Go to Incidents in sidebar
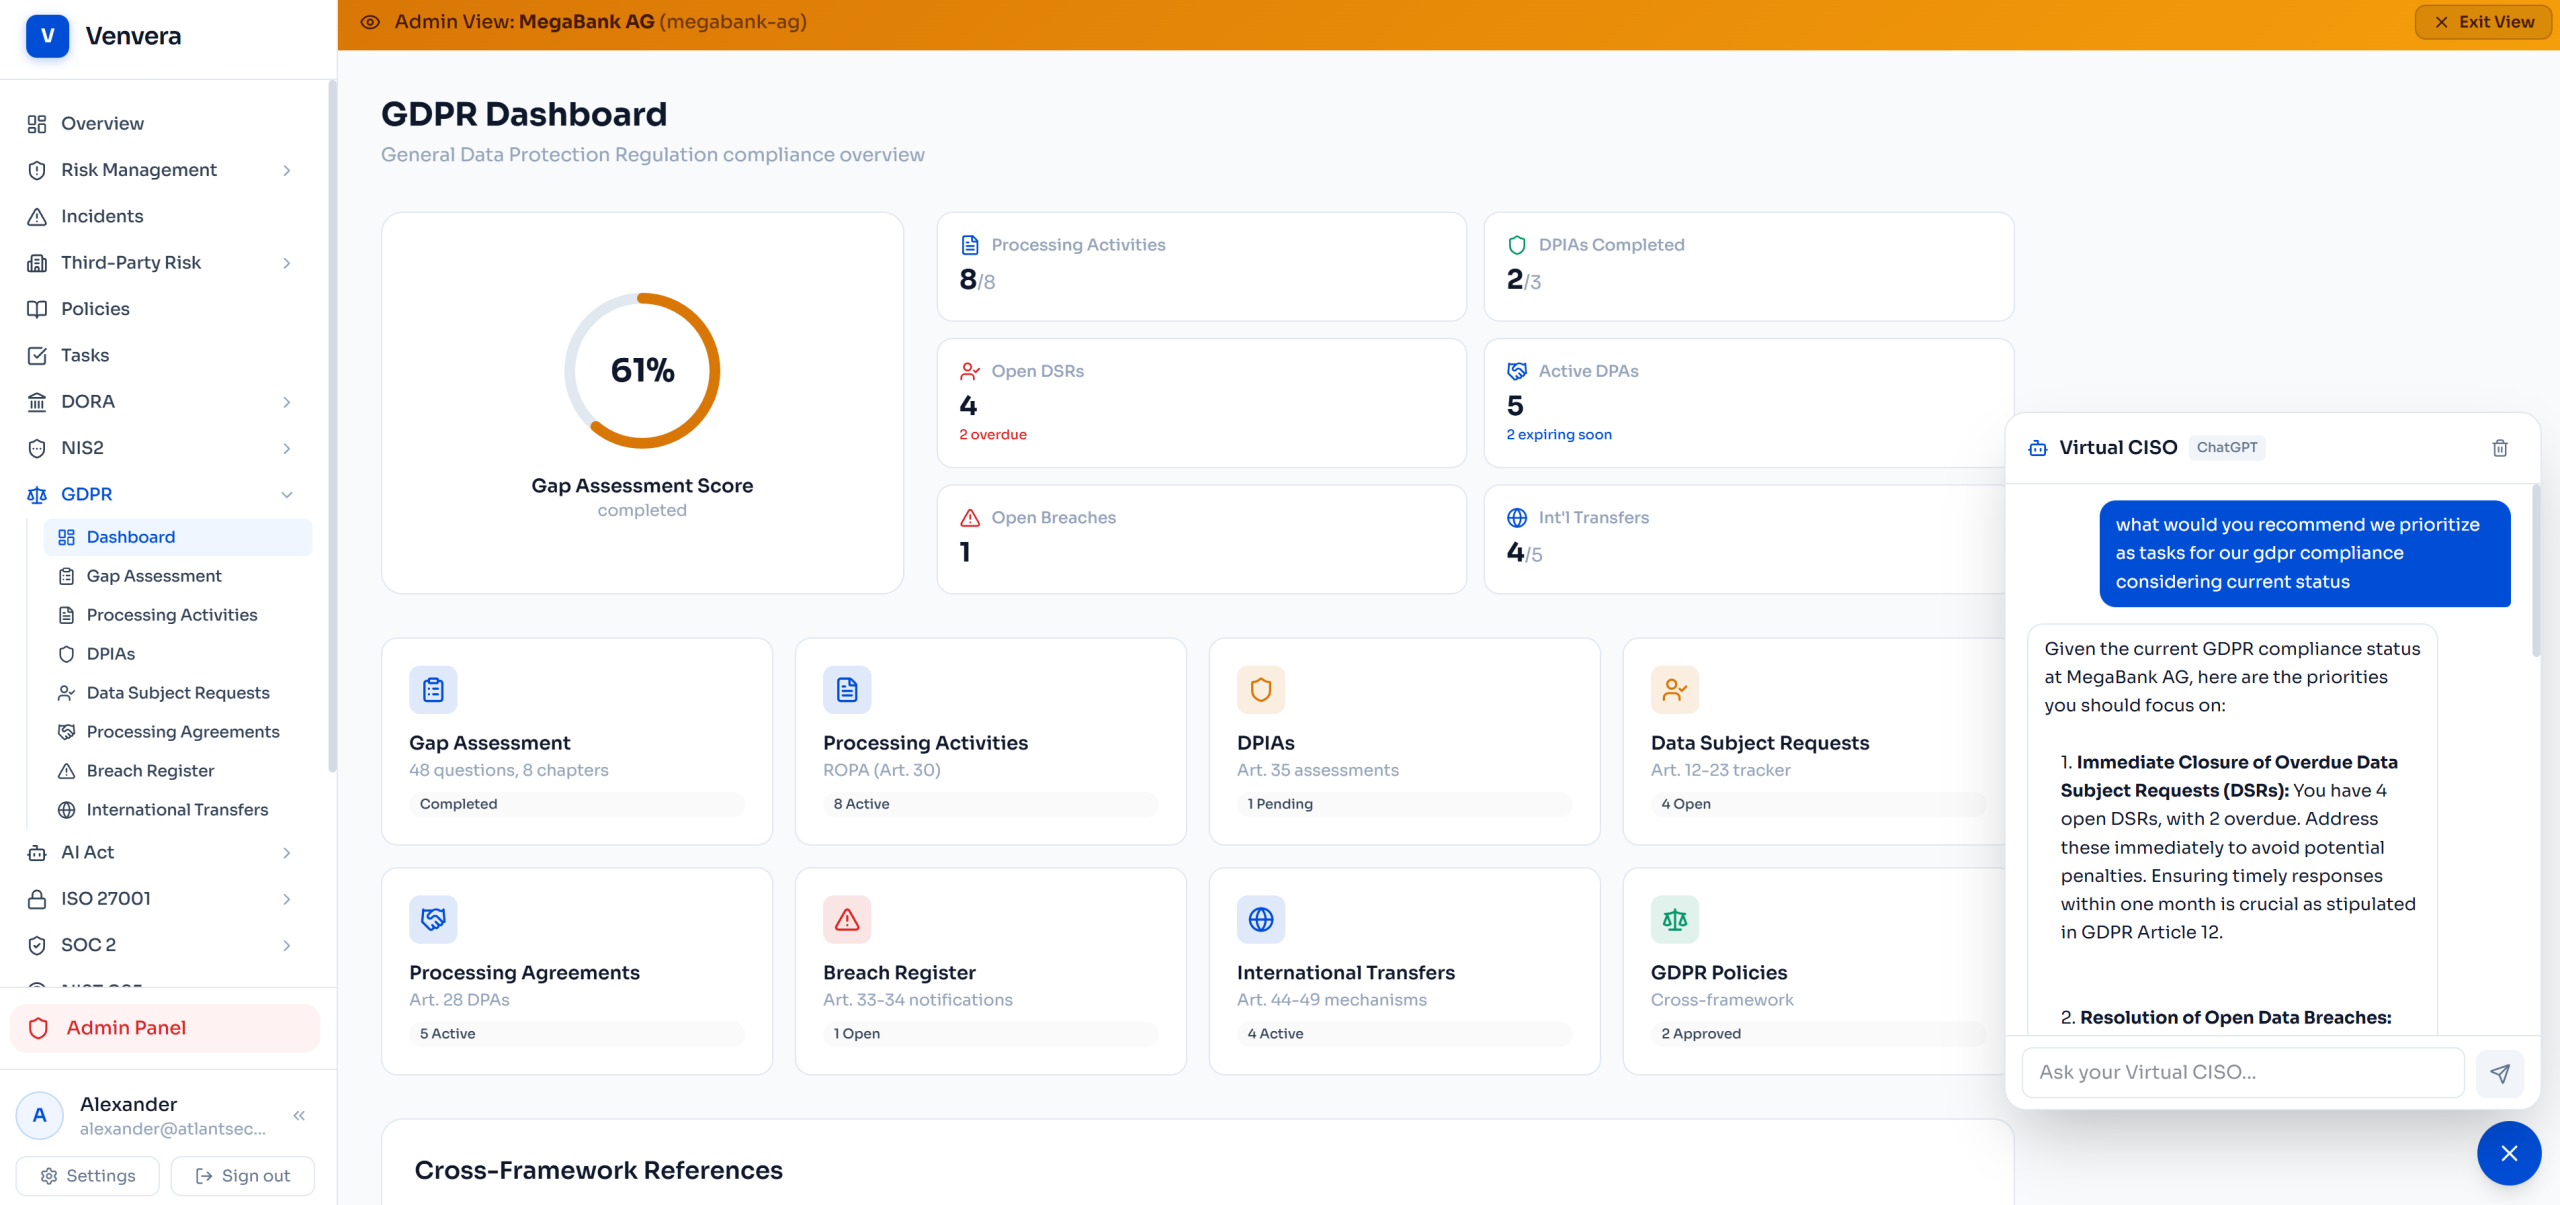The height and width of the screenshot is (1205, 2560). (102, 217)
